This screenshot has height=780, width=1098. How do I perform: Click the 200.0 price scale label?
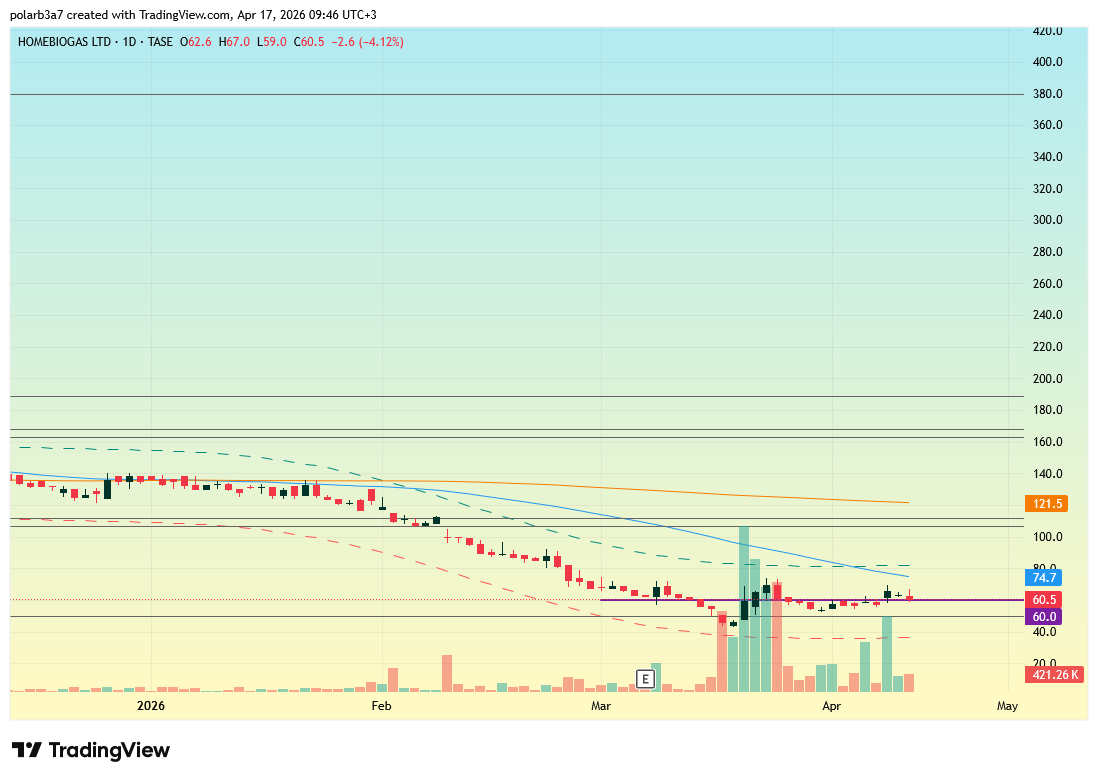pyautogui.click(x=1048, y=379)
